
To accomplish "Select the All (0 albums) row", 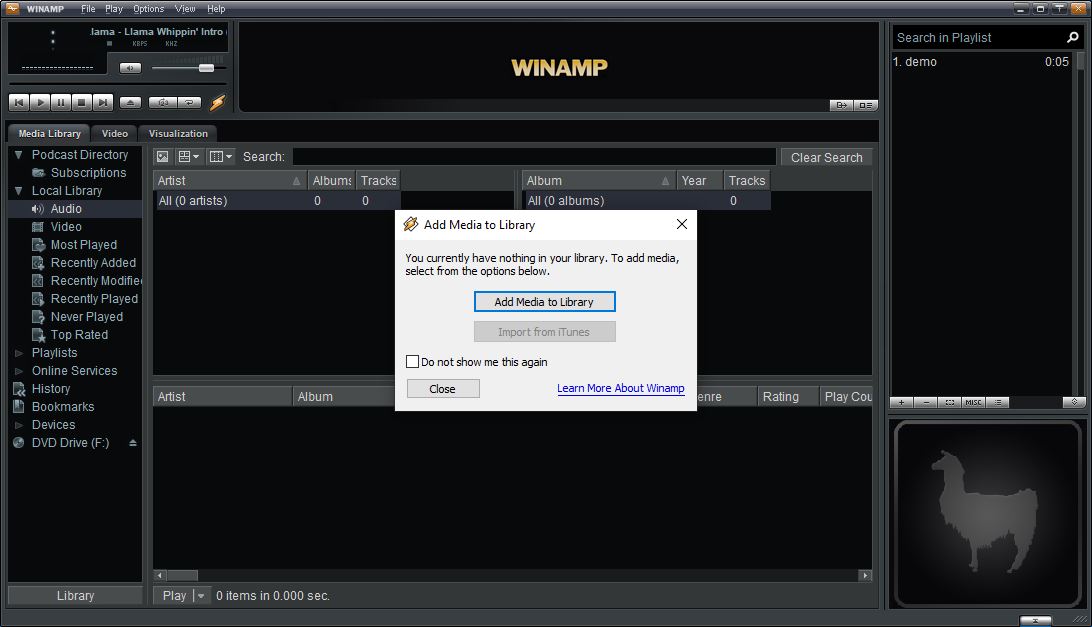I will click(646, 201).
